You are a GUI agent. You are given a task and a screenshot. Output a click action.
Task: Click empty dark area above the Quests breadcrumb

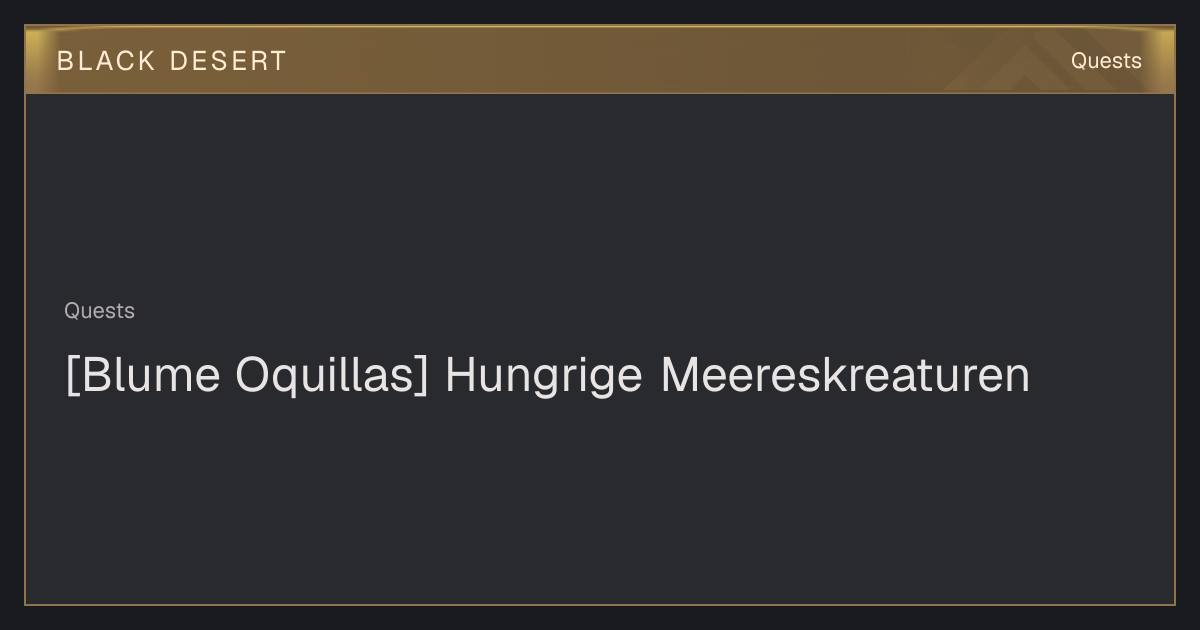tap(600, 195)
